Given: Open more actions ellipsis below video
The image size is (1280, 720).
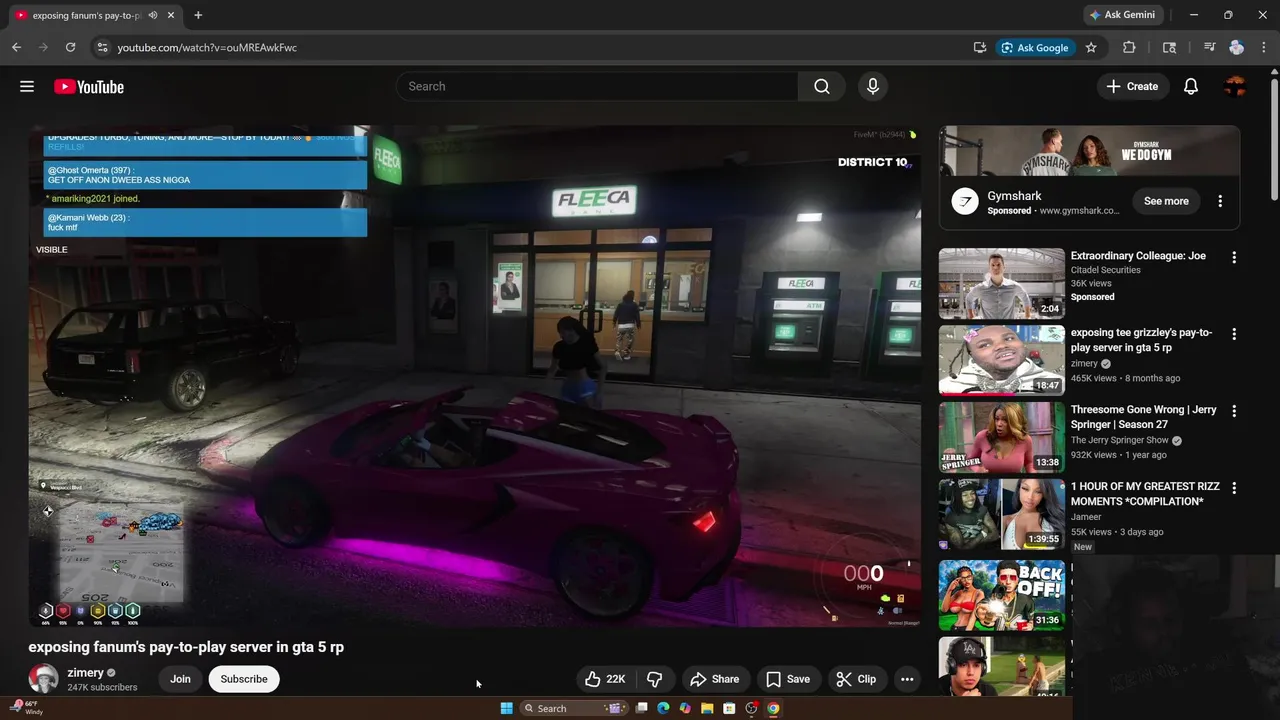Looking at the screenshot, I should [x=907, y=679].
